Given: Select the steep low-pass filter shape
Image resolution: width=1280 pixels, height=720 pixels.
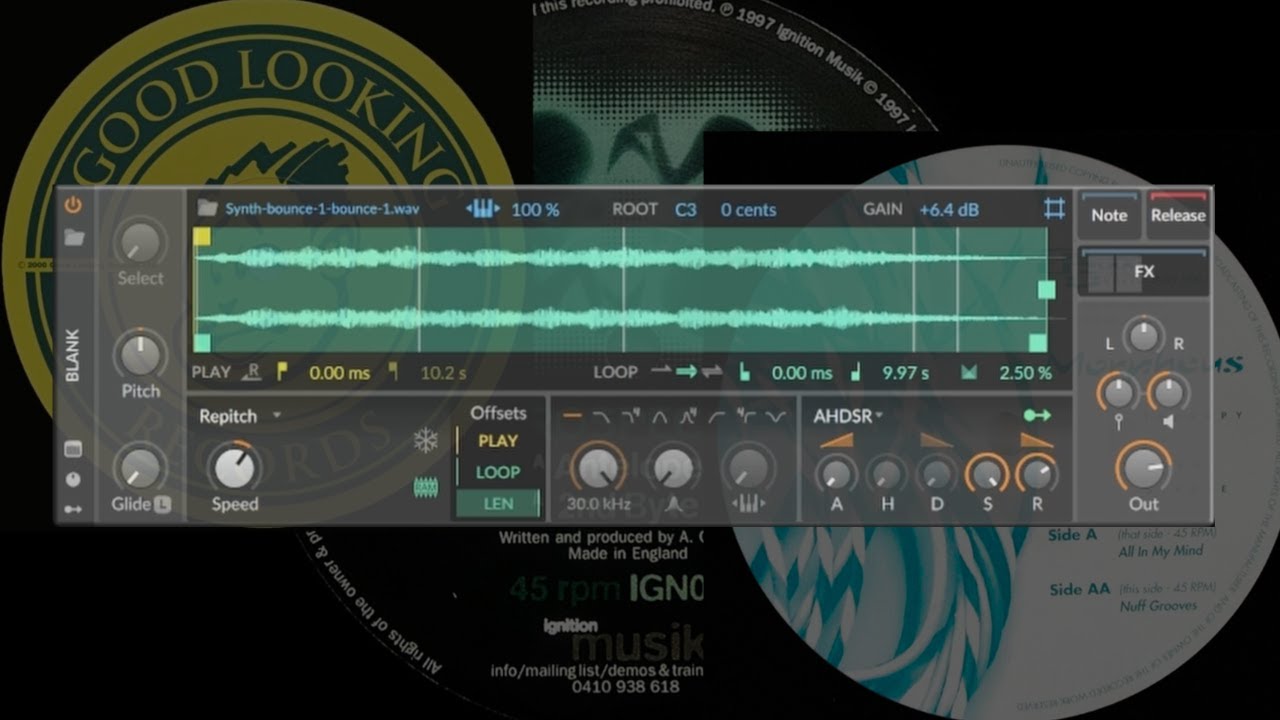Looking at the screenshot, I should point(631,416).
